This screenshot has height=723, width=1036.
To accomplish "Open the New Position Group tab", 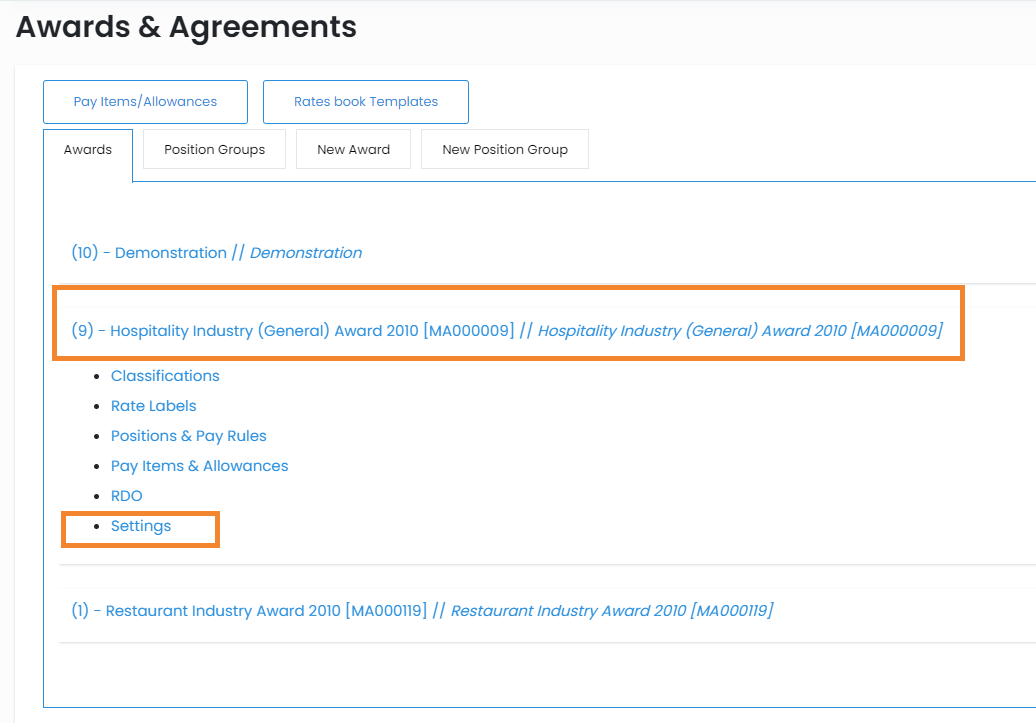I will tap(504, 150).
